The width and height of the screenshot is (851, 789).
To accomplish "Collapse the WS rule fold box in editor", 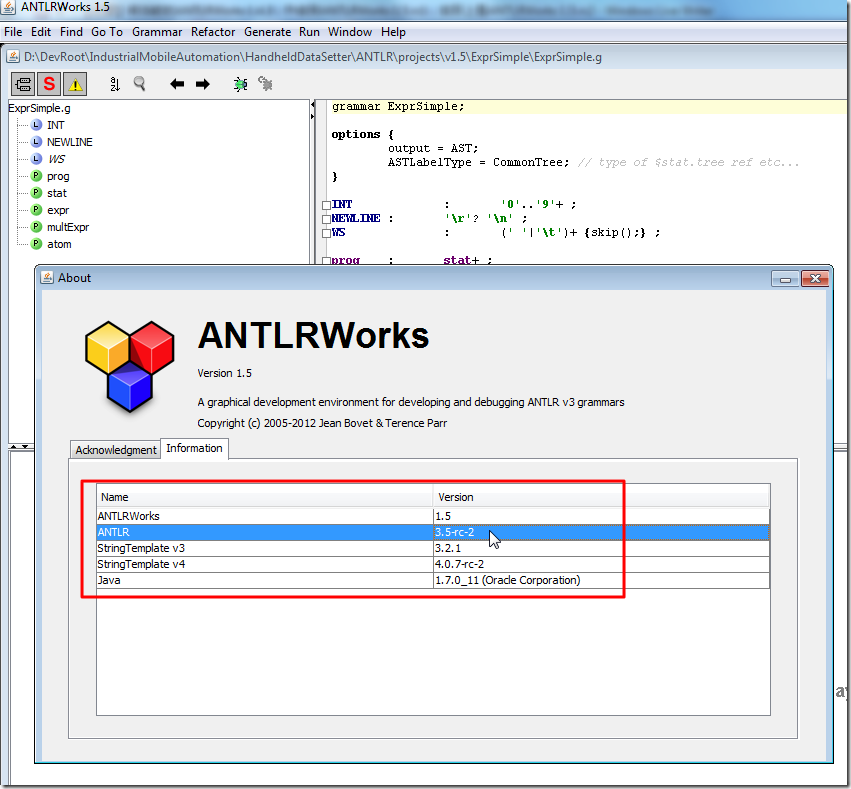I will 326,233.
